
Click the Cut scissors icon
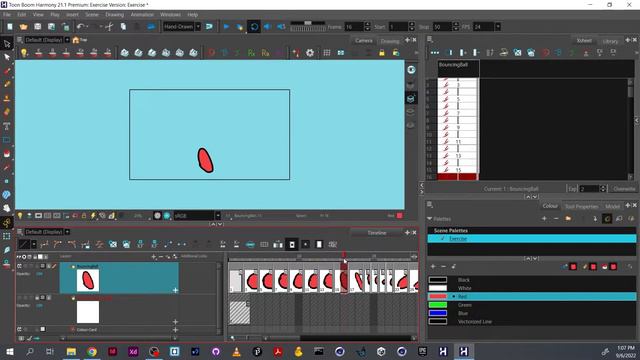(109, 27)
